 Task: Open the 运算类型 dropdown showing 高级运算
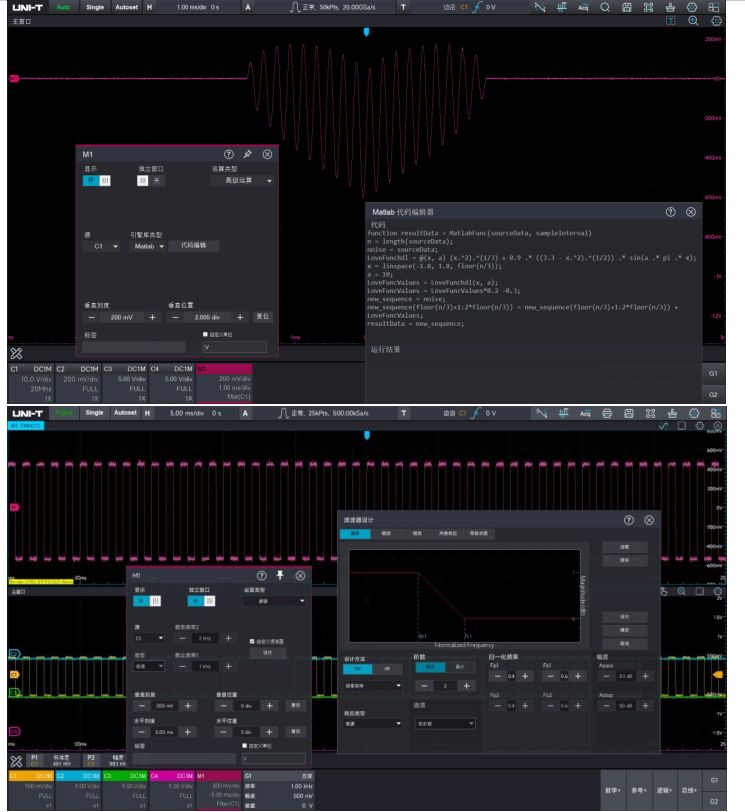[243, 181]
